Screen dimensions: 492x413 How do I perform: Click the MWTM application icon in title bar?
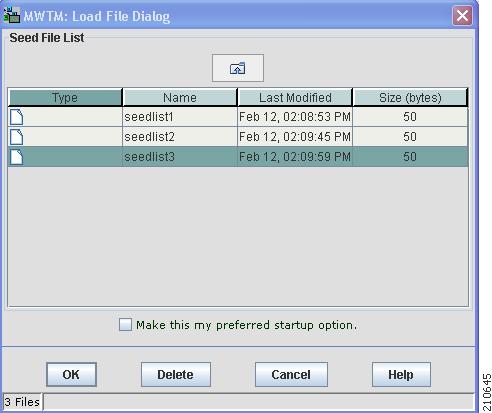(x=11, y=15)
